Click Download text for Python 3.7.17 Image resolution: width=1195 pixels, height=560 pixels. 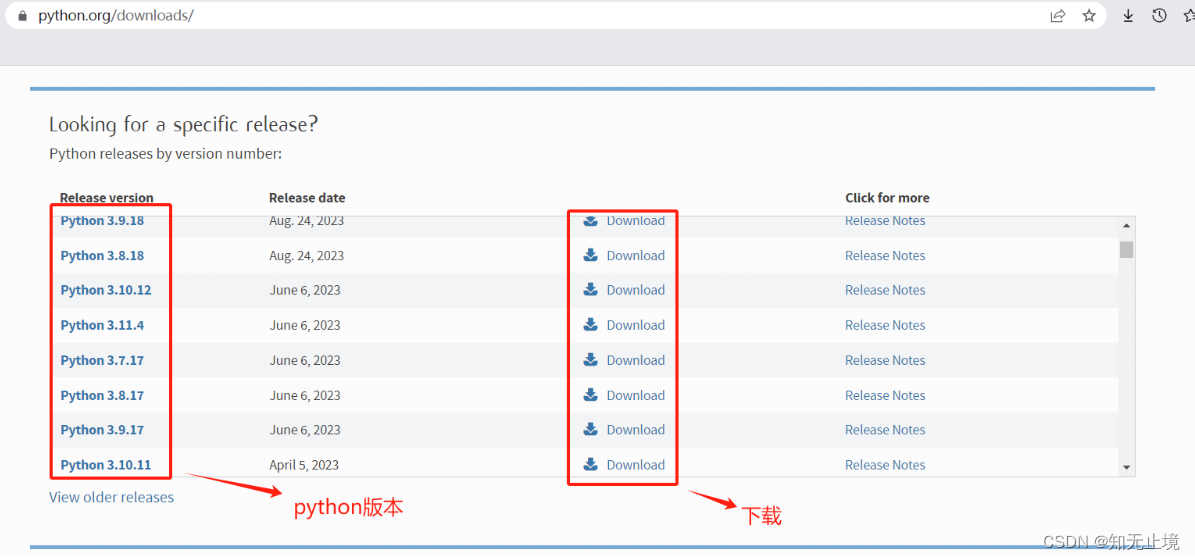pyautogui.click(x=636, y=360)
